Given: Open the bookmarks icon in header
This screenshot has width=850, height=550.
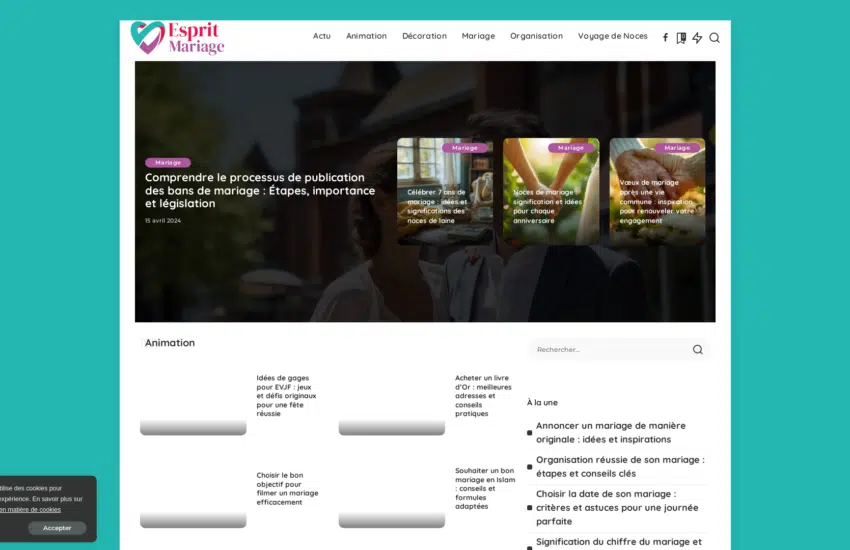Looking at the screenshot, I should [681, 38].
